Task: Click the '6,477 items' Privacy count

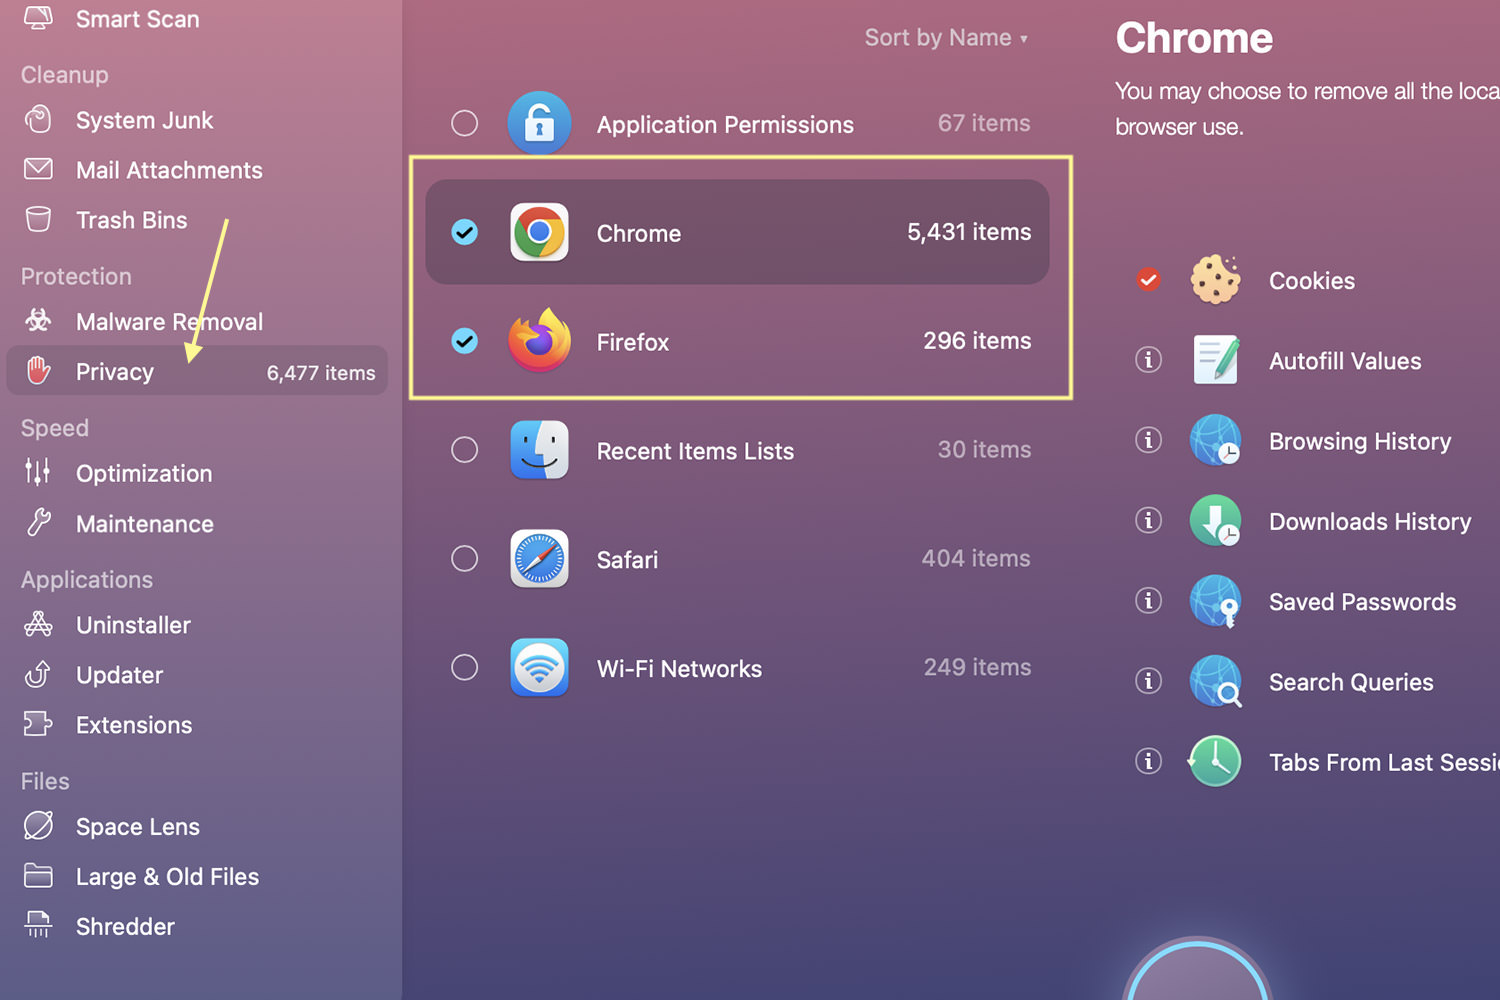Action: pos(321,373)
